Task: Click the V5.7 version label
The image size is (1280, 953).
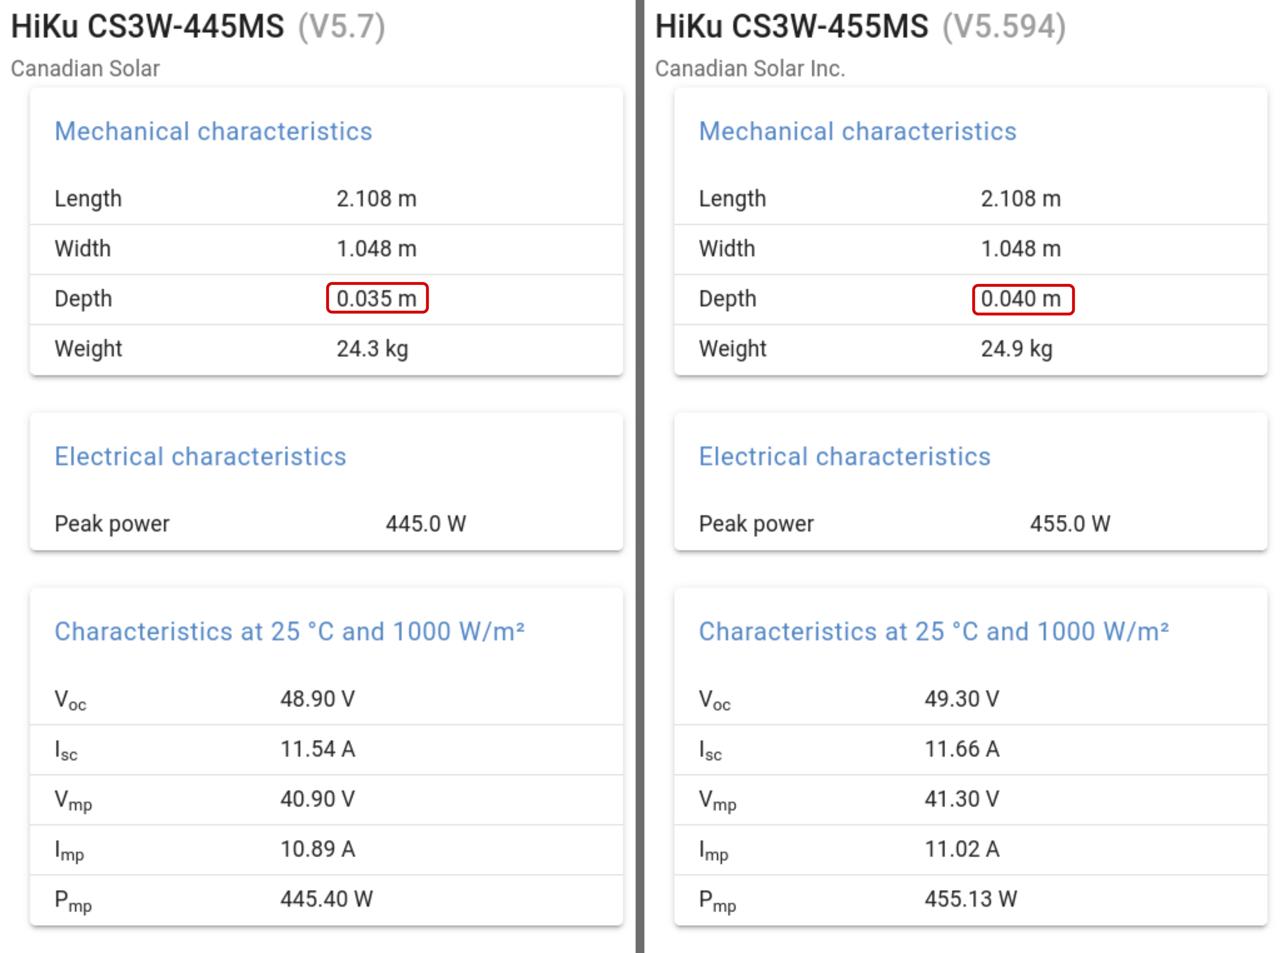Action: click(x=341, y=27)
